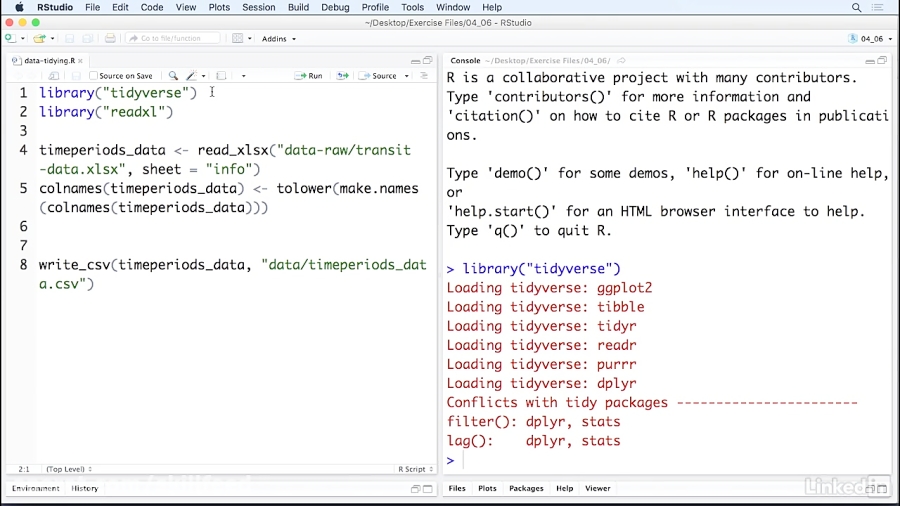Click the Show in new window icon

point(53,76)
